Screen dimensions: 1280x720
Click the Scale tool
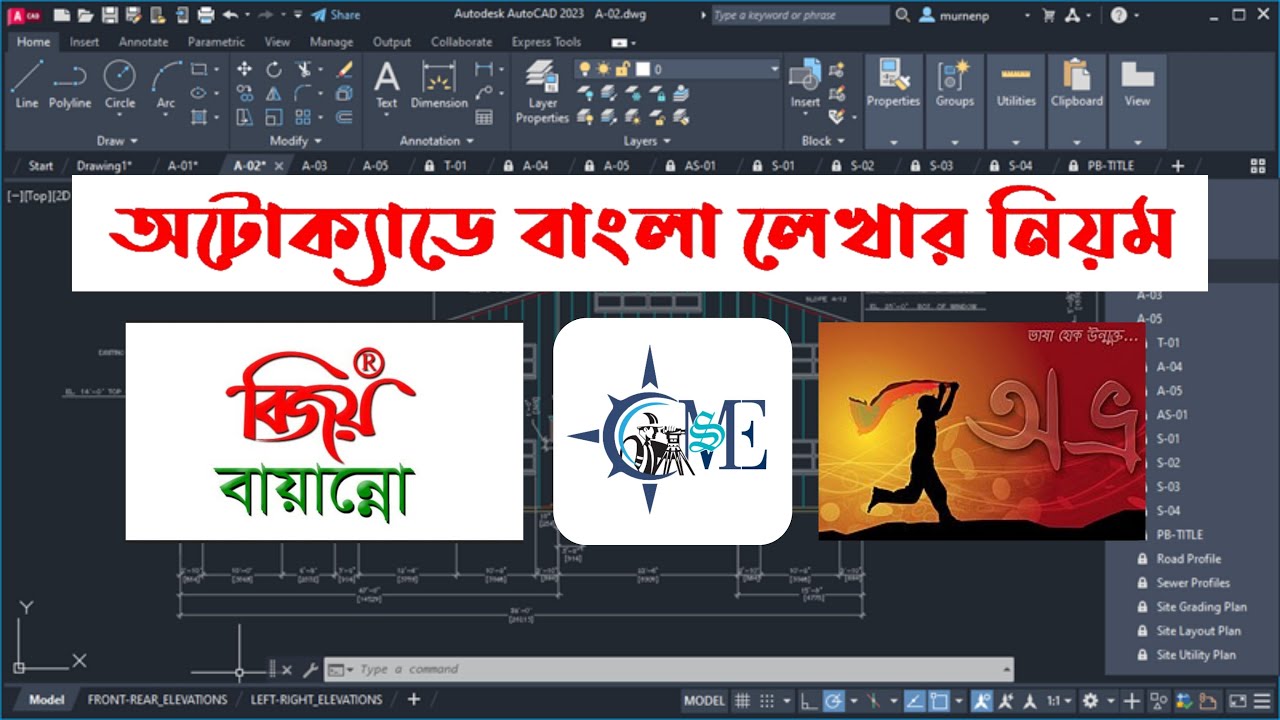pos(274,117)
